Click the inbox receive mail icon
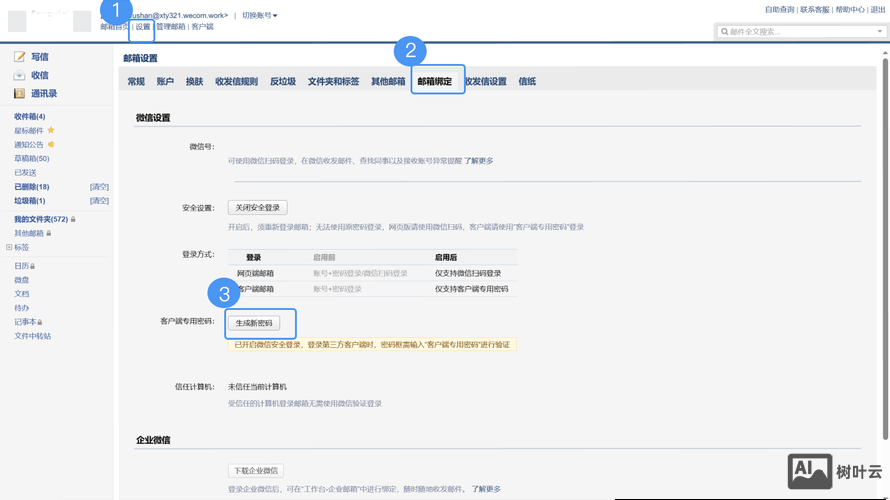The width and height of the screenshot is (890, 500). pyautogui.click(x=19, y=75)
